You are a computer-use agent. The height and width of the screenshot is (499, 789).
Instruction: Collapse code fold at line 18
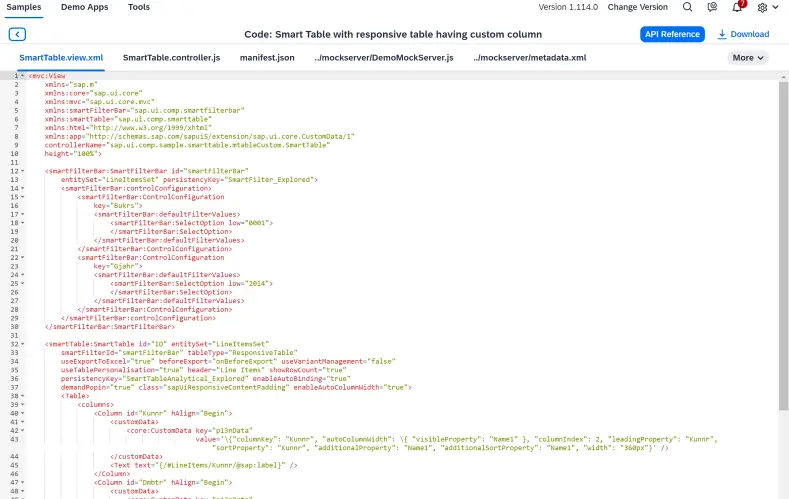tap(23, 223)
